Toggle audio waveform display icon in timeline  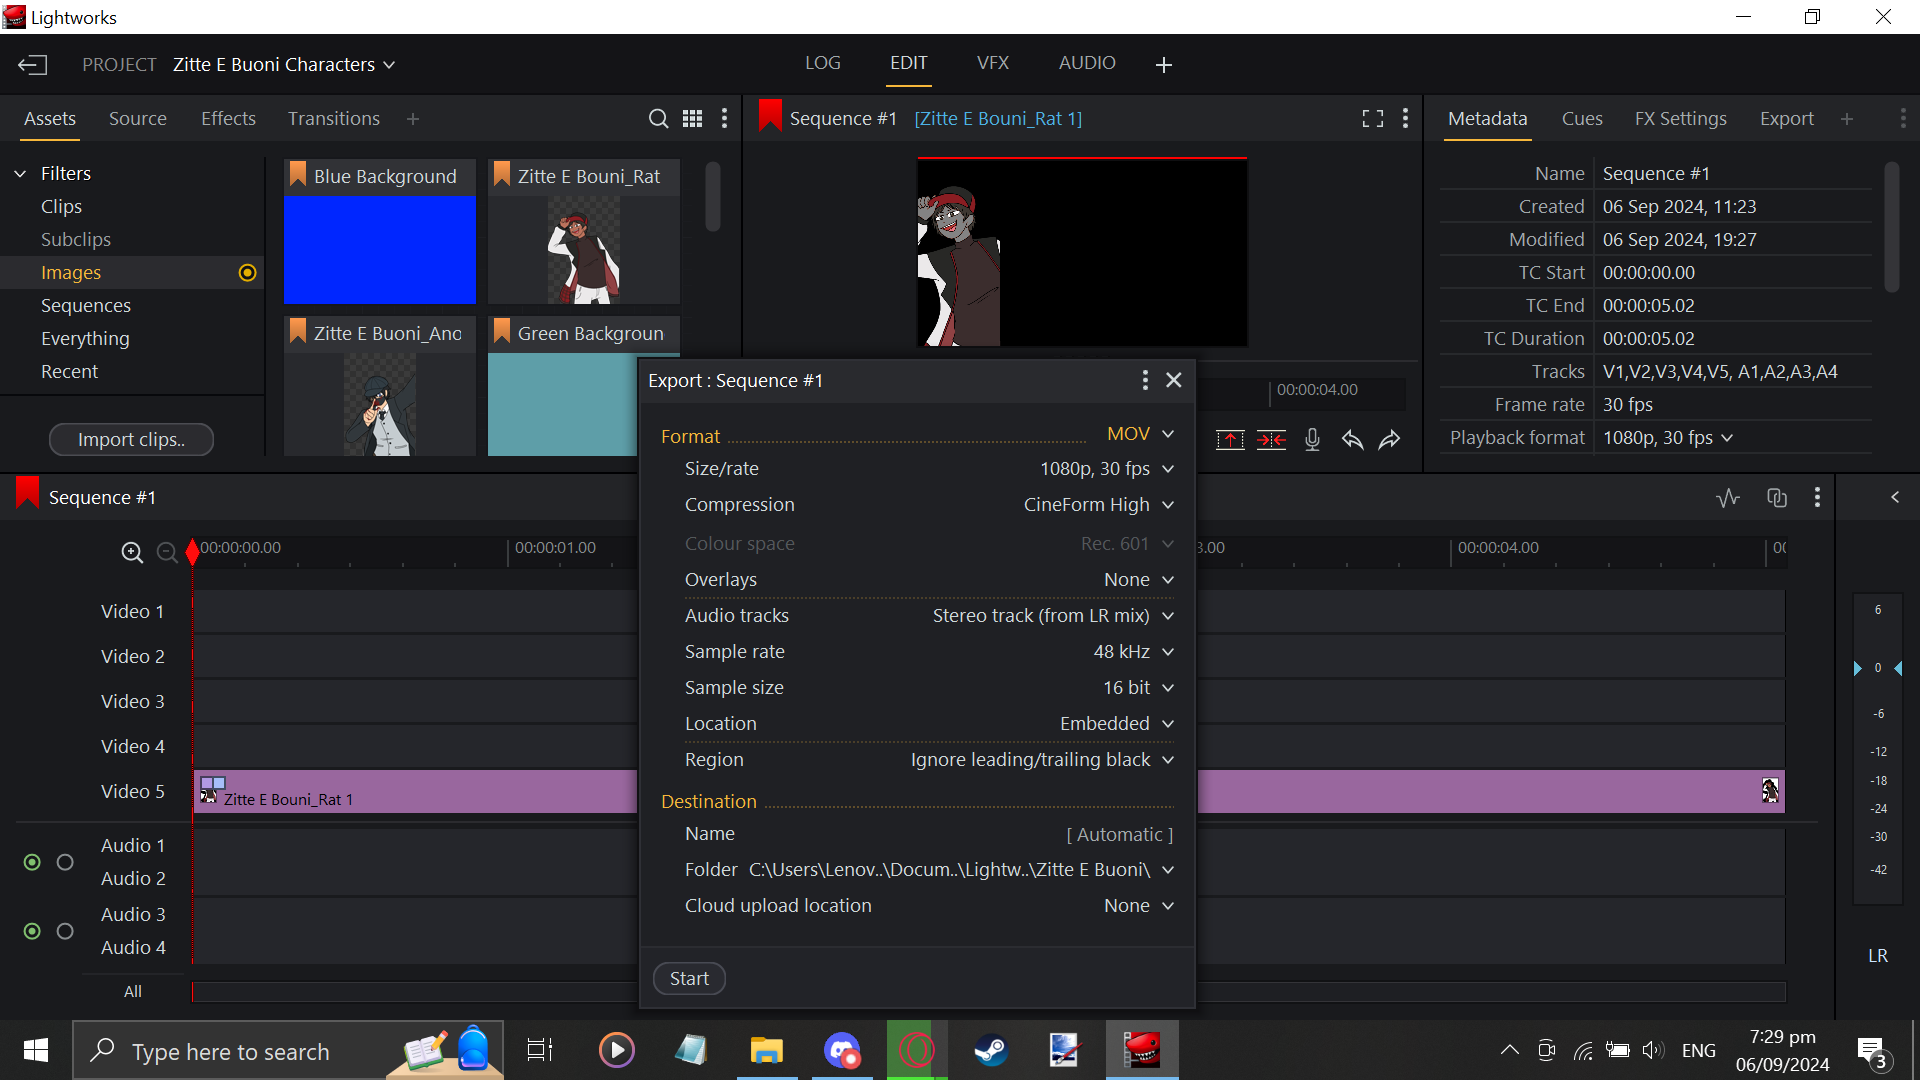pos(1728,498)
